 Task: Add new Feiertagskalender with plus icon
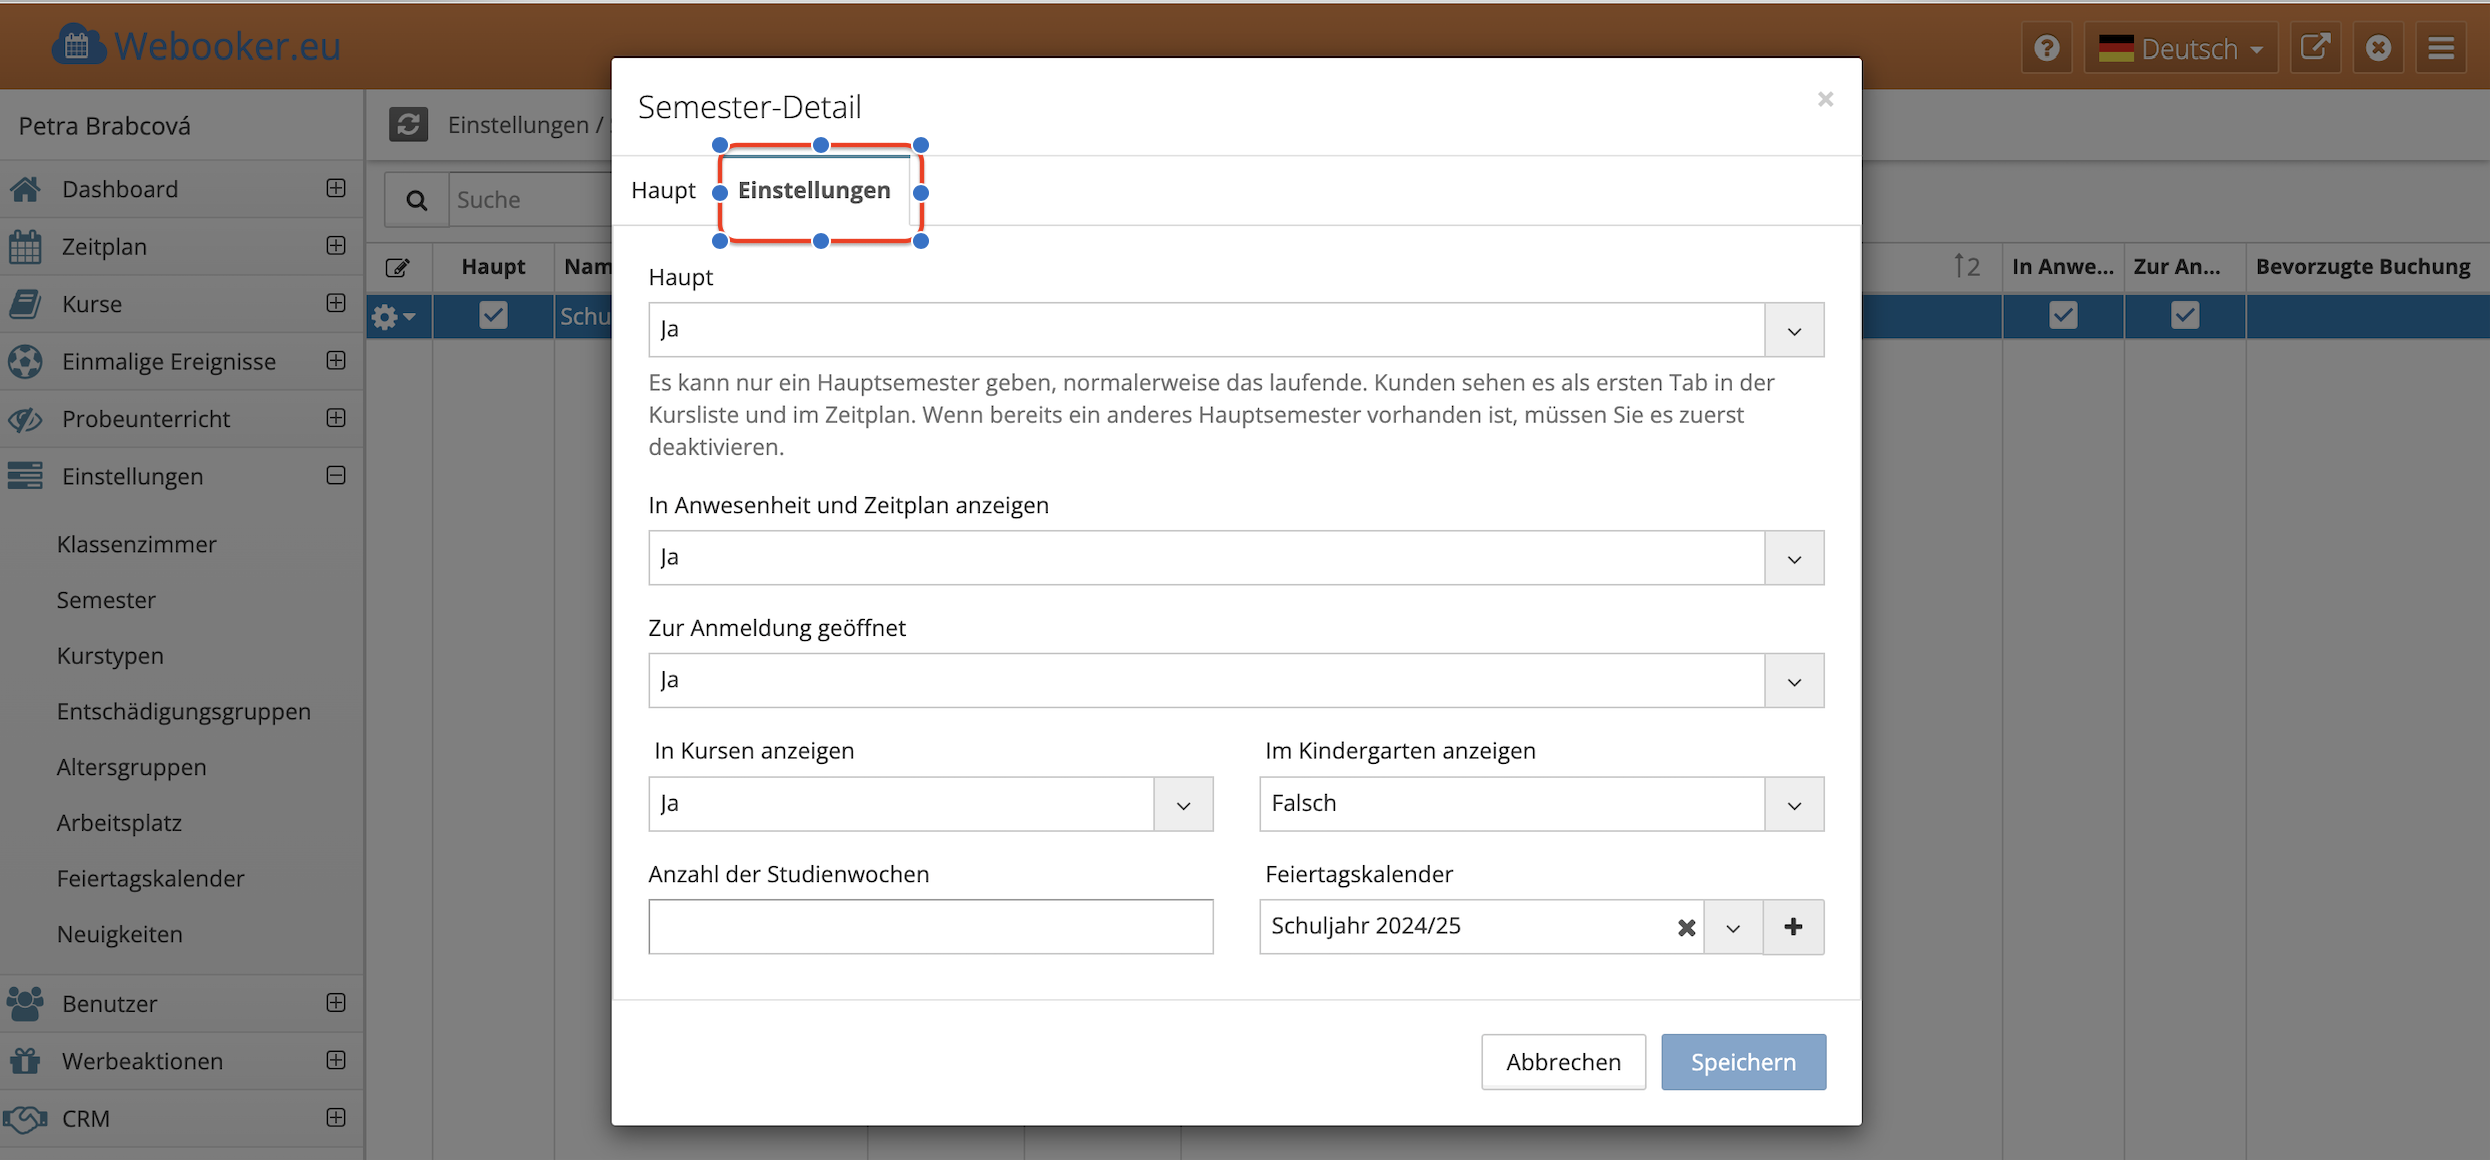[1793, 927]
